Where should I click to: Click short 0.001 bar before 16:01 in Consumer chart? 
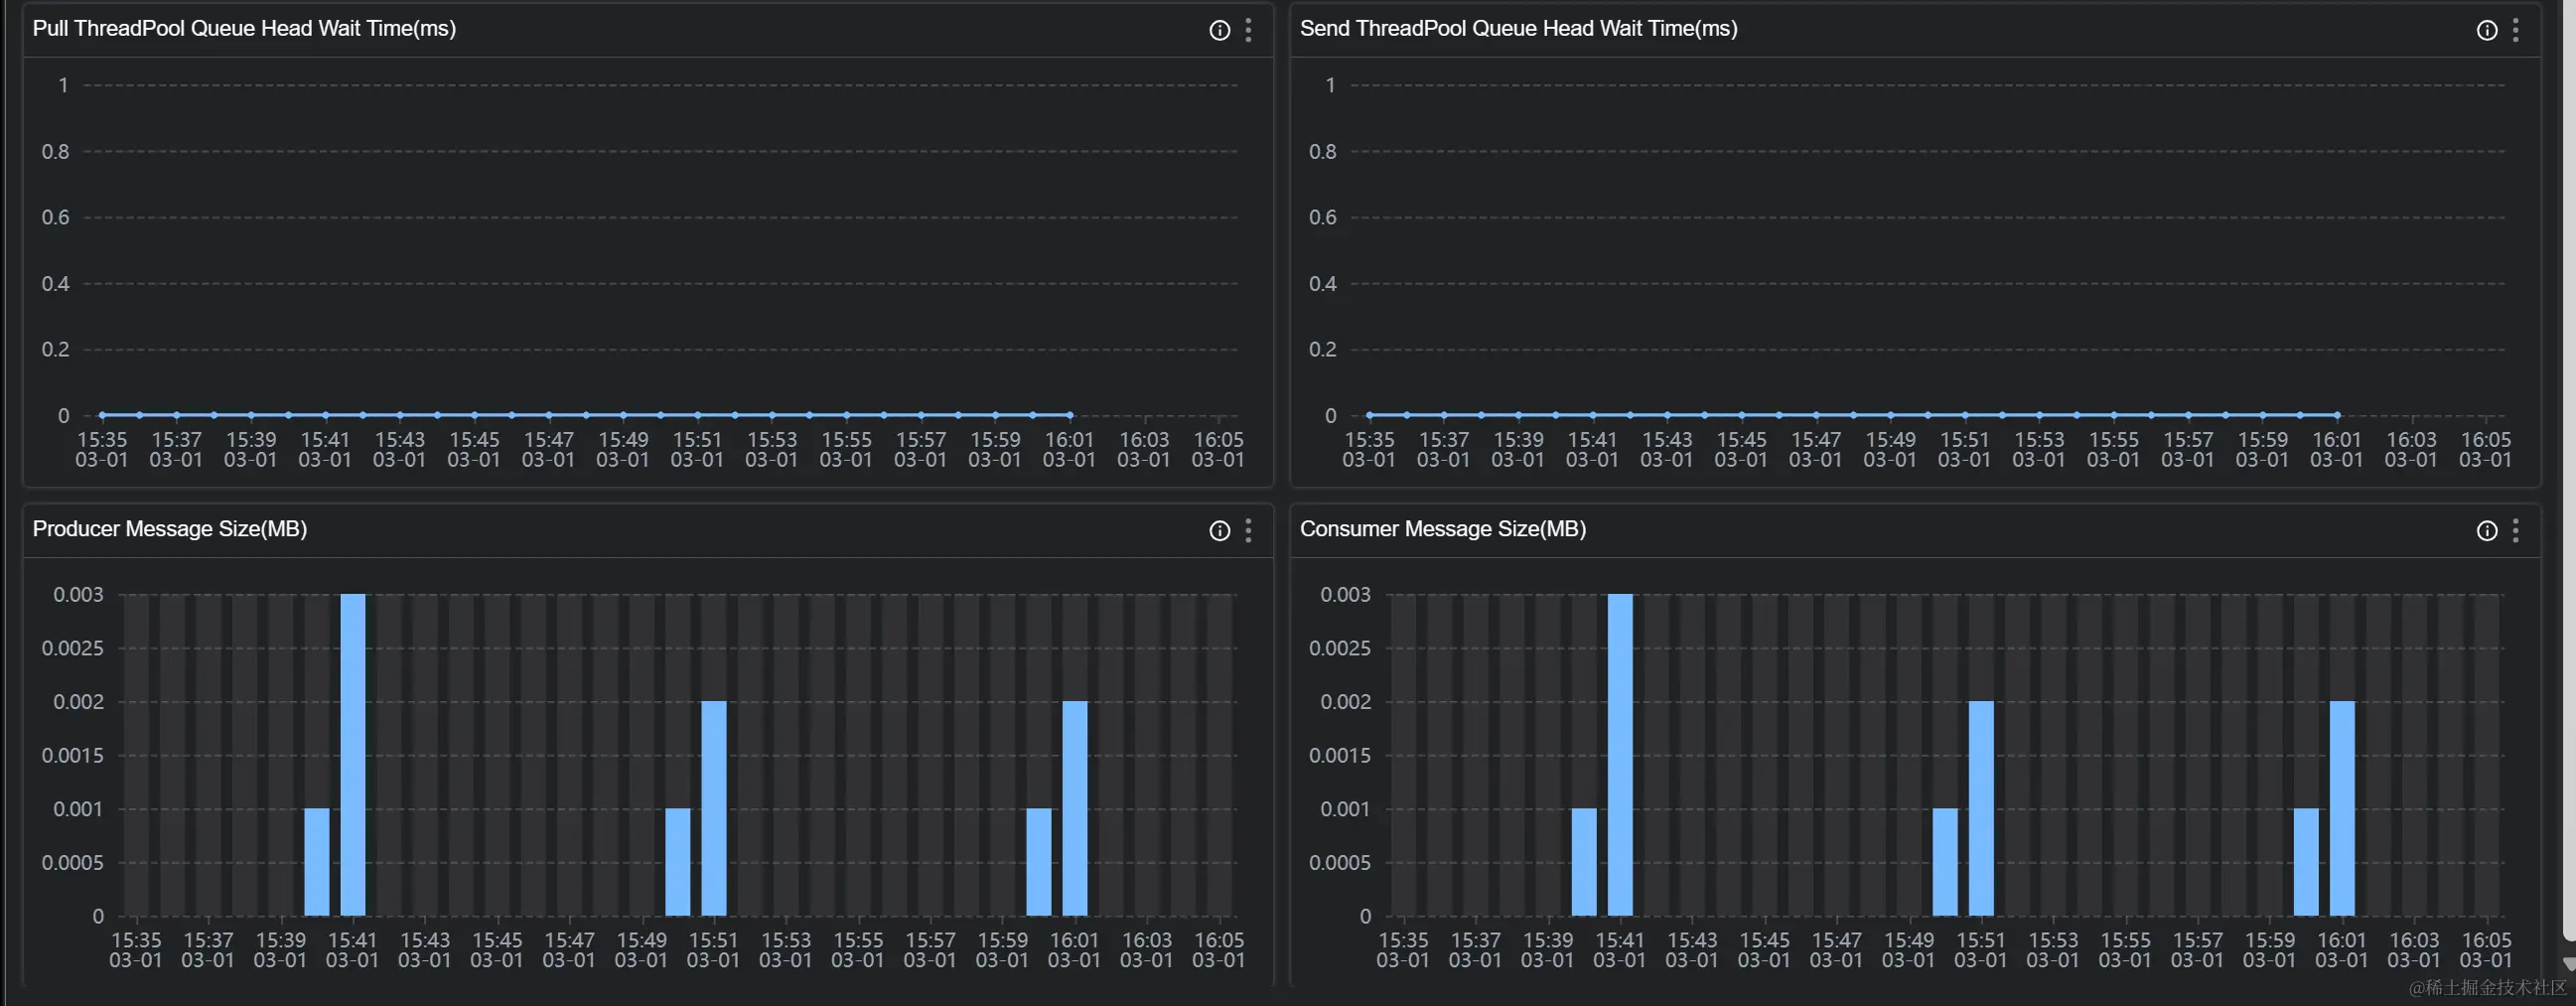coord(2306,862)
